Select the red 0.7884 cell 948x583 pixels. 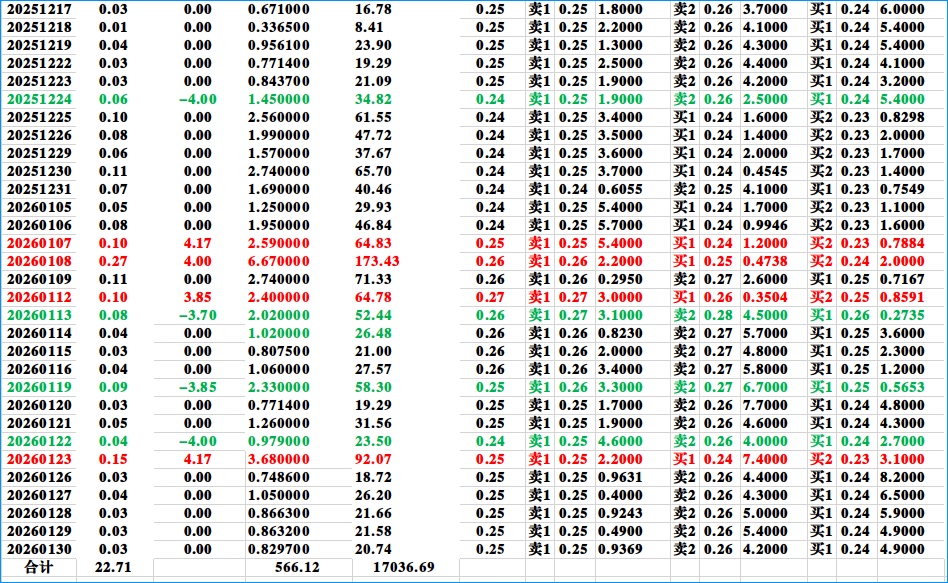pos(902,243)
